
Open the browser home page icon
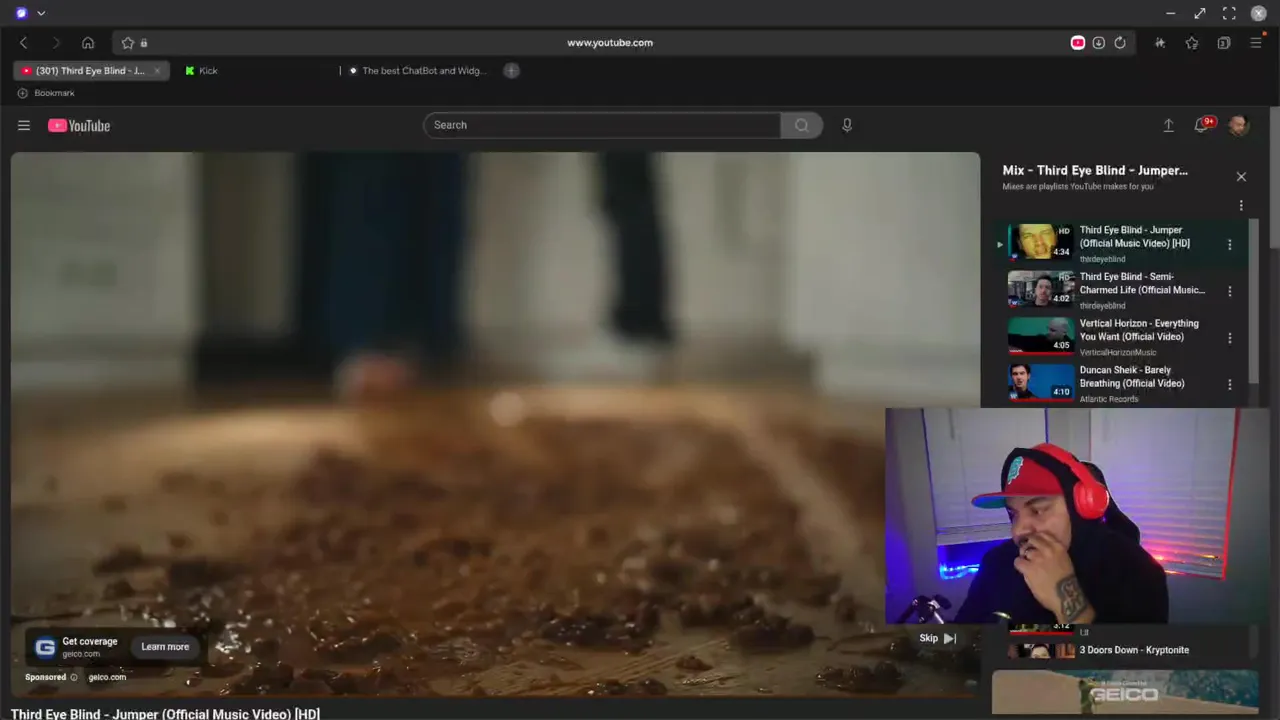point(88,43)
